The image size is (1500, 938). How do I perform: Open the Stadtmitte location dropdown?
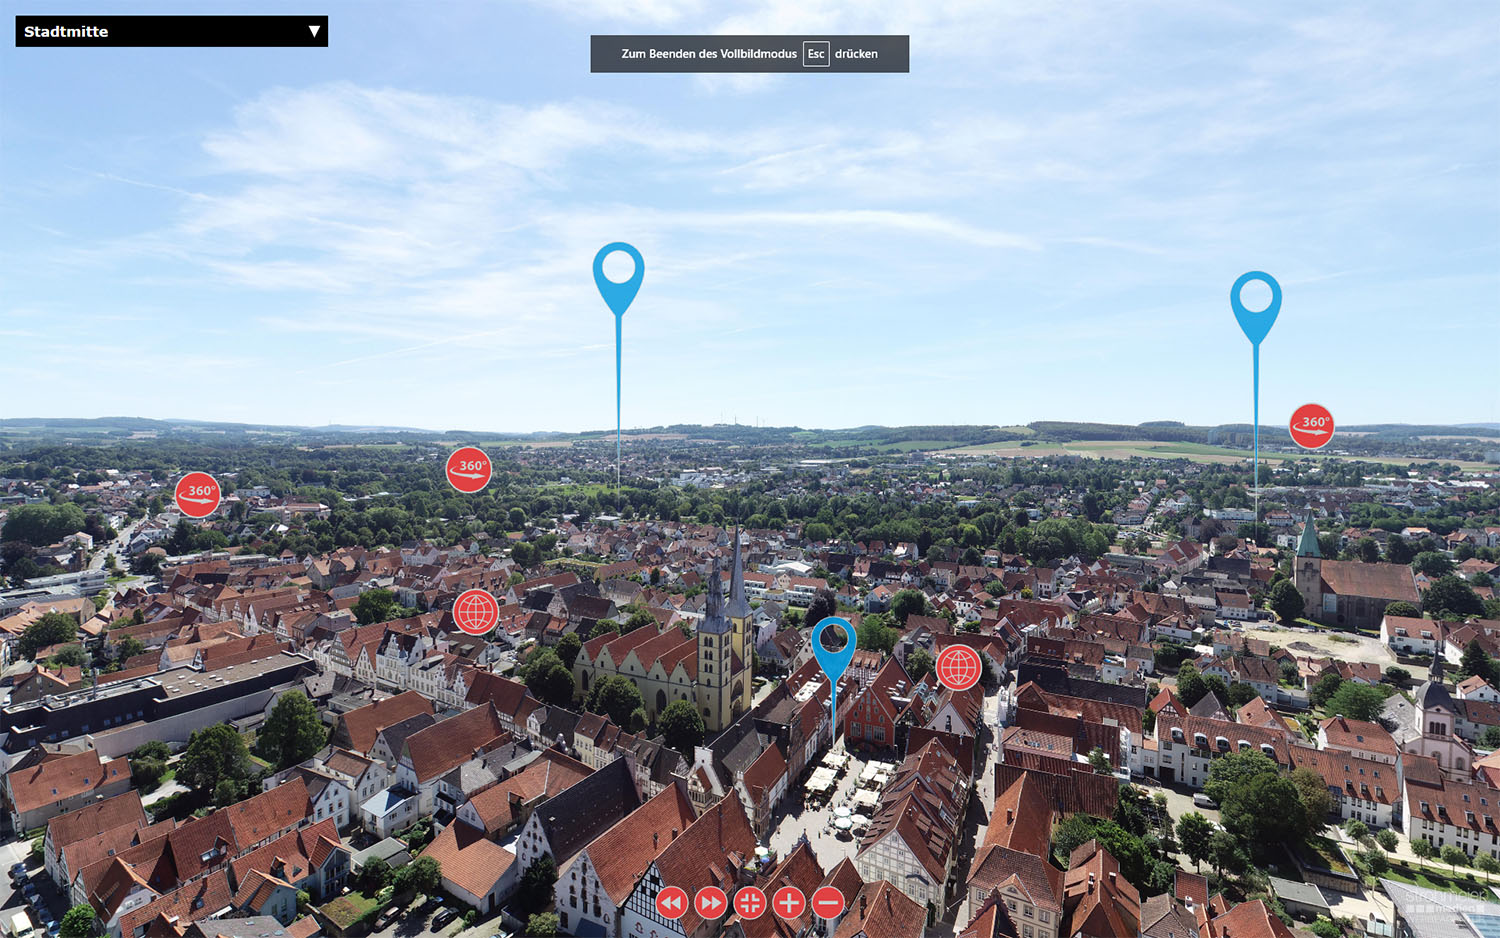tap(171, 31)
